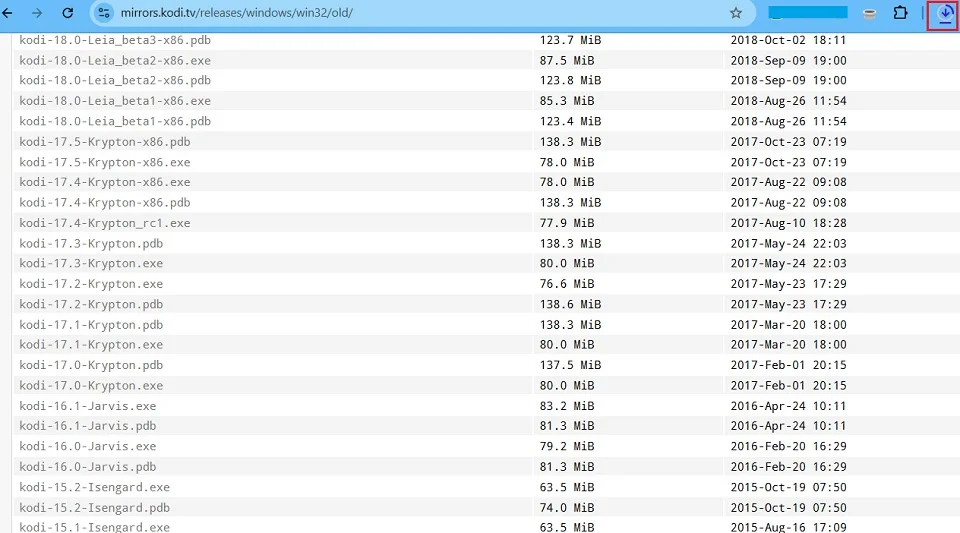
Task: Select the 77.9 MiB size cell
Action: tap(567, 223)
